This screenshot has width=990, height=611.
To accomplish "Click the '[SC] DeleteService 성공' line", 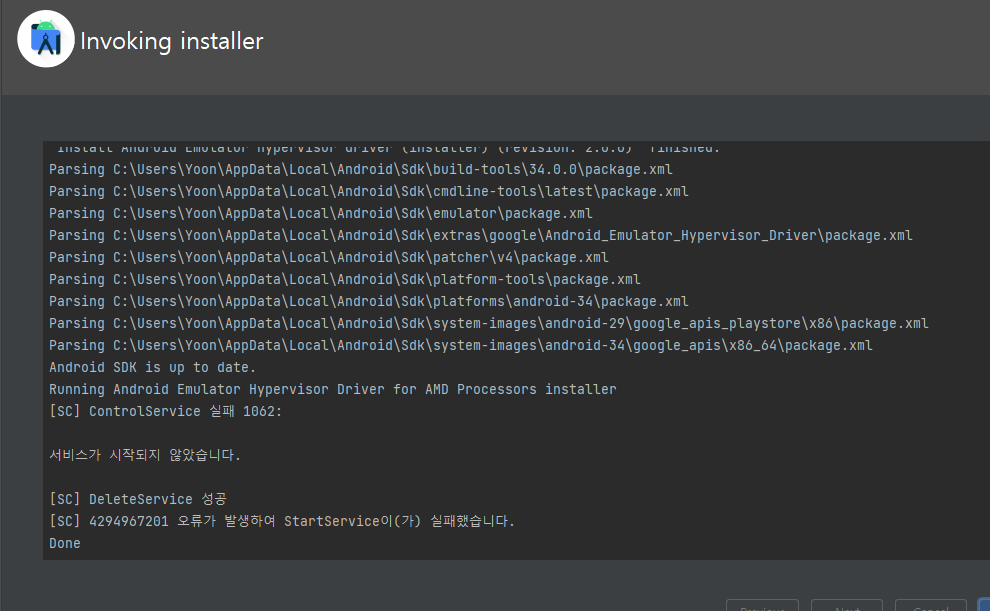I will click(x=138, y=499).
